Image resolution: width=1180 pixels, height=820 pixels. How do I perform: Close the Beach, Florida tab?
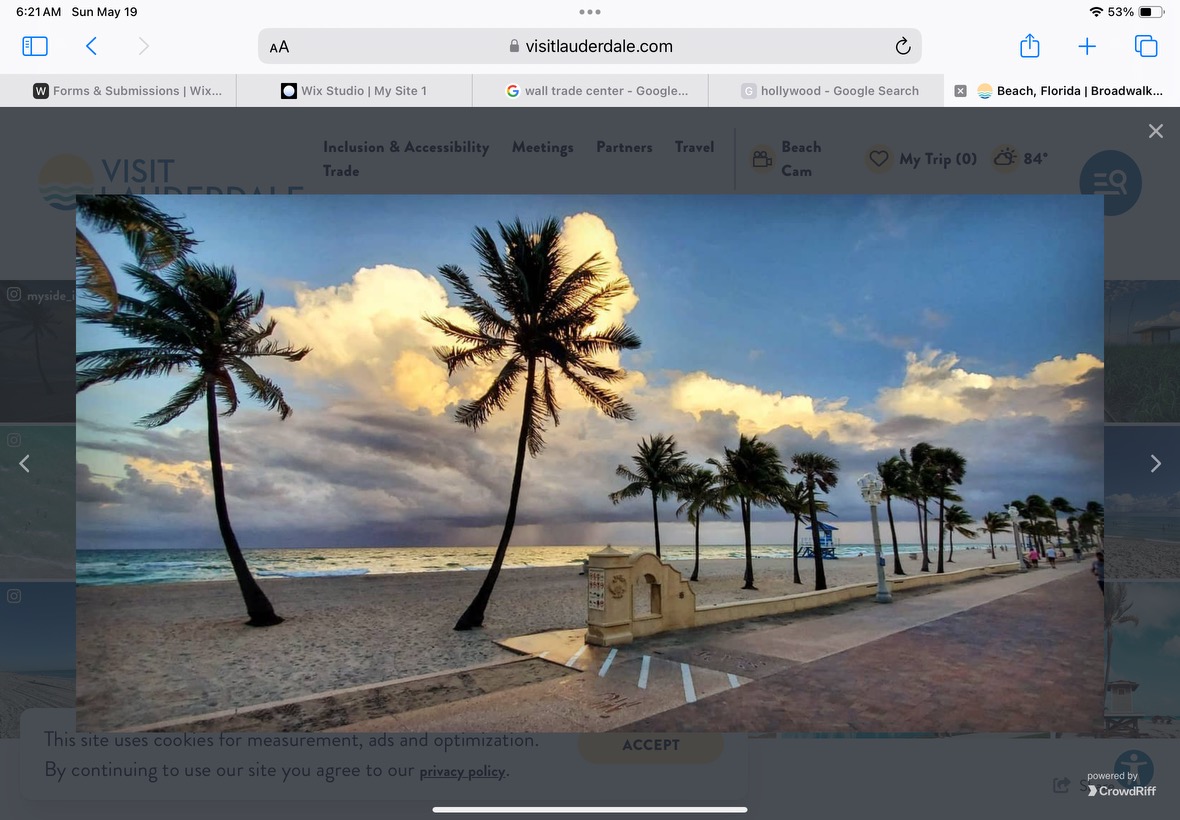tap(960, 91)
